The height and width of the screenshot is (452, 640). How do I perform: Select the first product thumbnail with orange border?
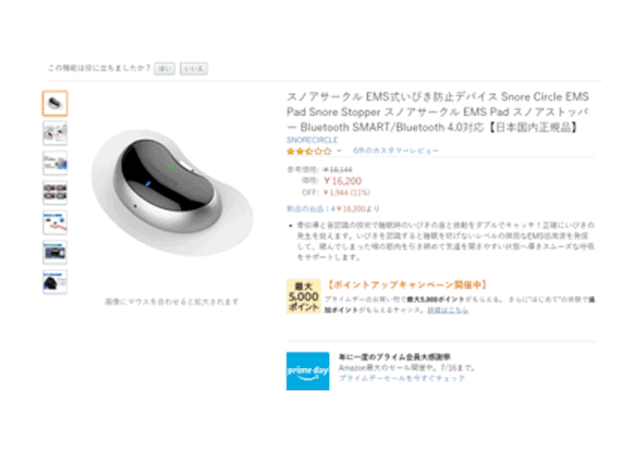(55, 104)
